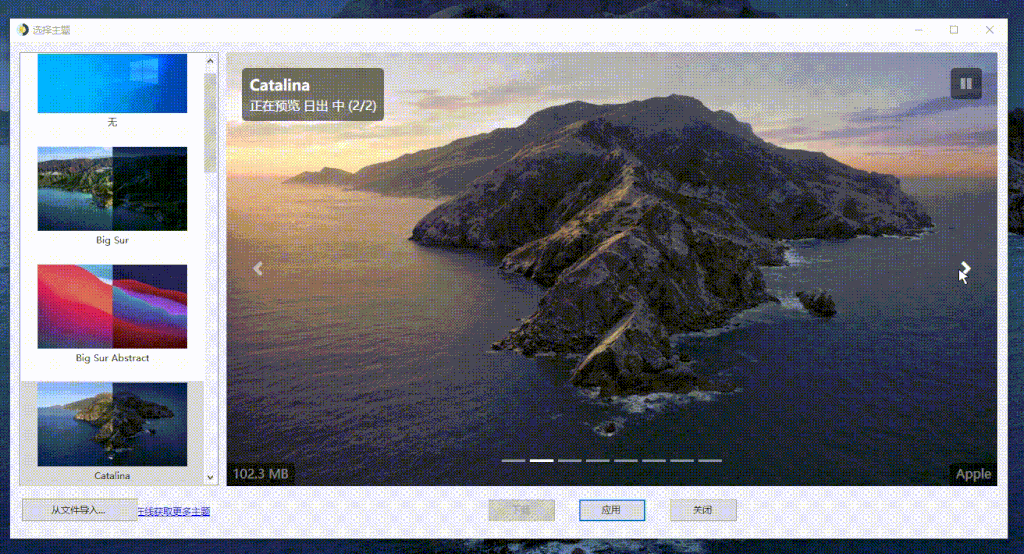Pause the Catalina preview slideshow
The width and height of the screenshot is (1024, 554).
point(966,84)
